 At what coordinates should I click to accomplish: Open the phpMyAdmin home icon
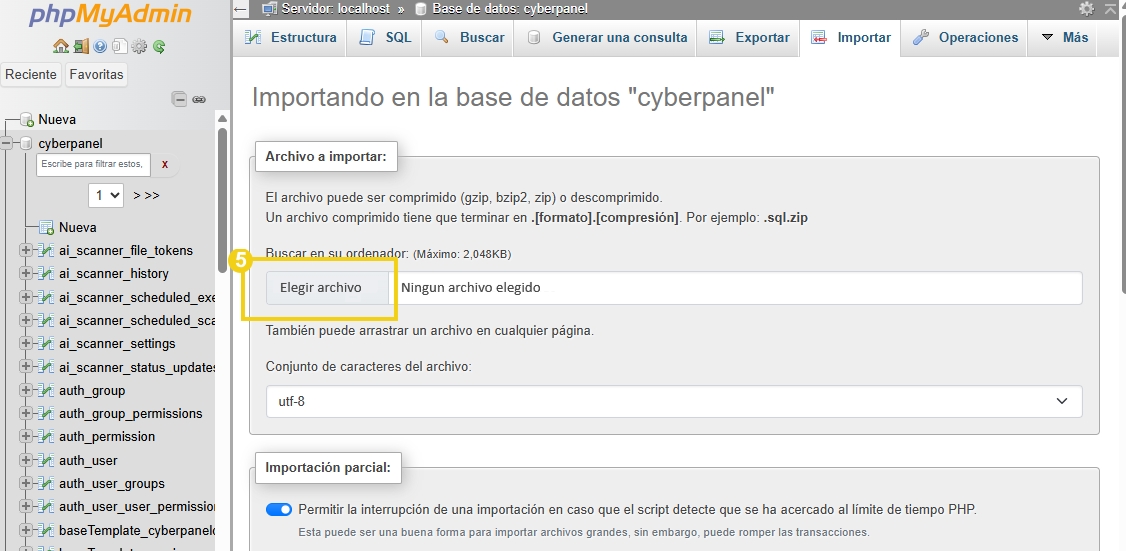(x=61, y=47)
